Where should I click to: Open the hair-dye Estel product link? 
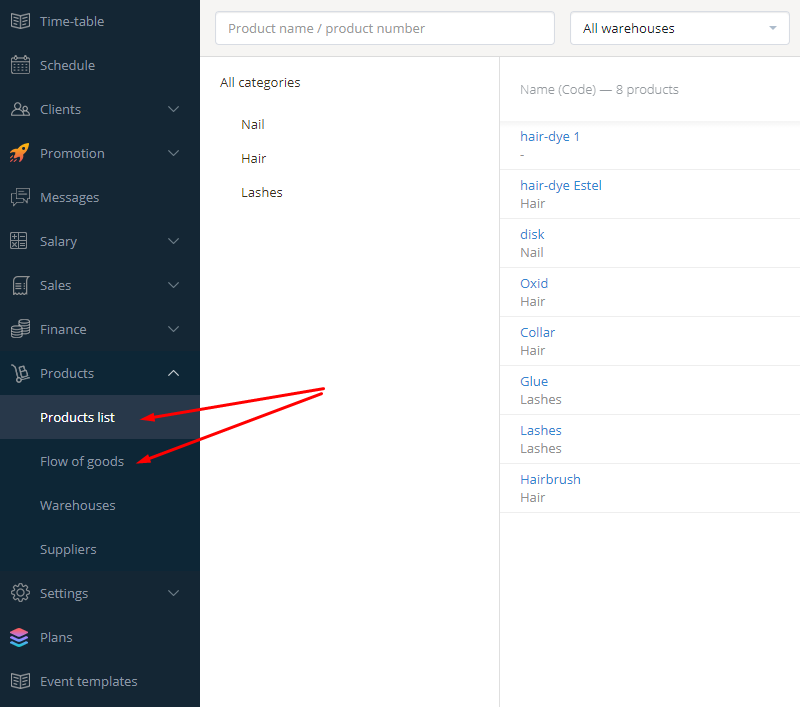(561, 185)
